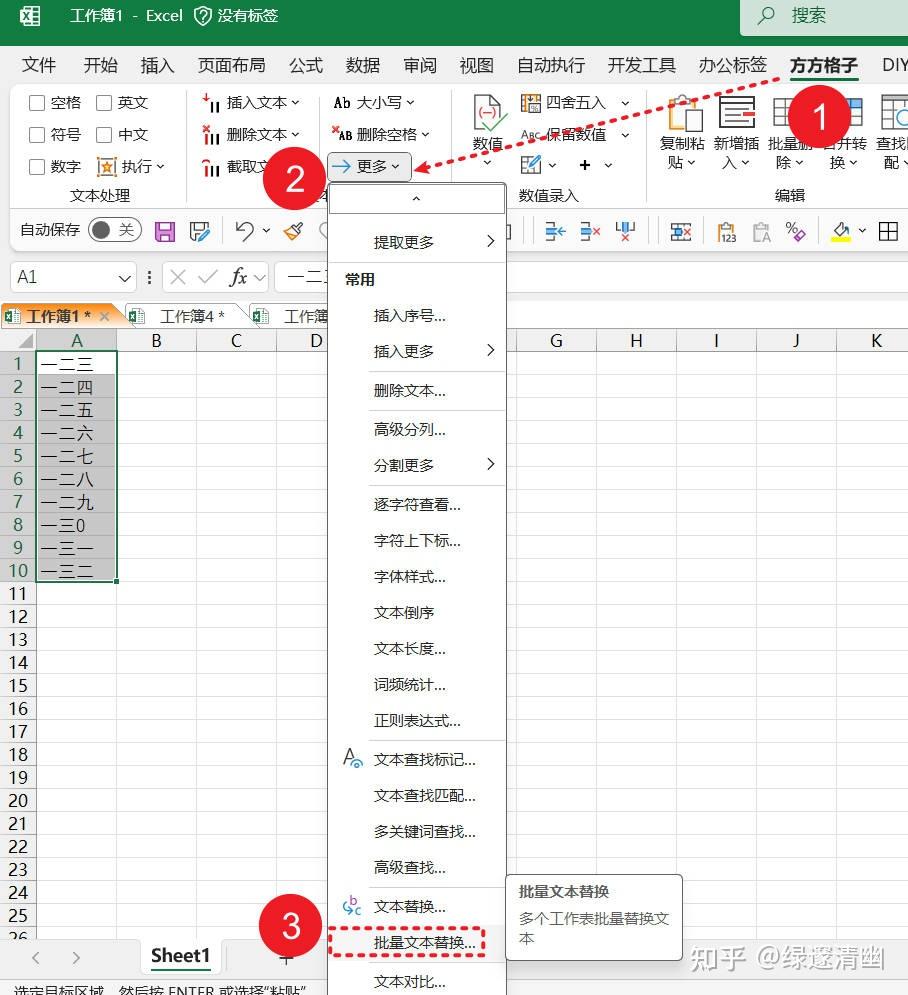
Task: Click the Save As icon beside Save
Action: click(199, 232)
